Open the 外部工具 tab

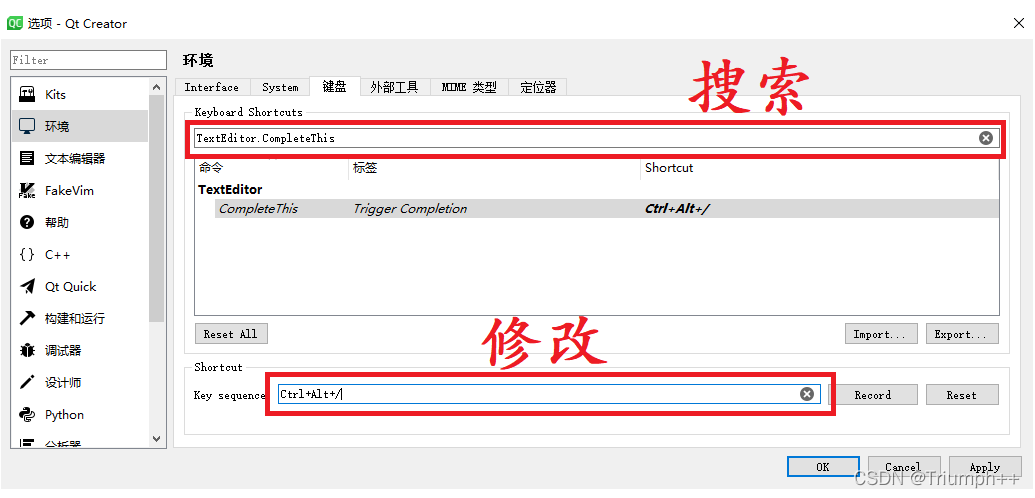tap(394, 87)
